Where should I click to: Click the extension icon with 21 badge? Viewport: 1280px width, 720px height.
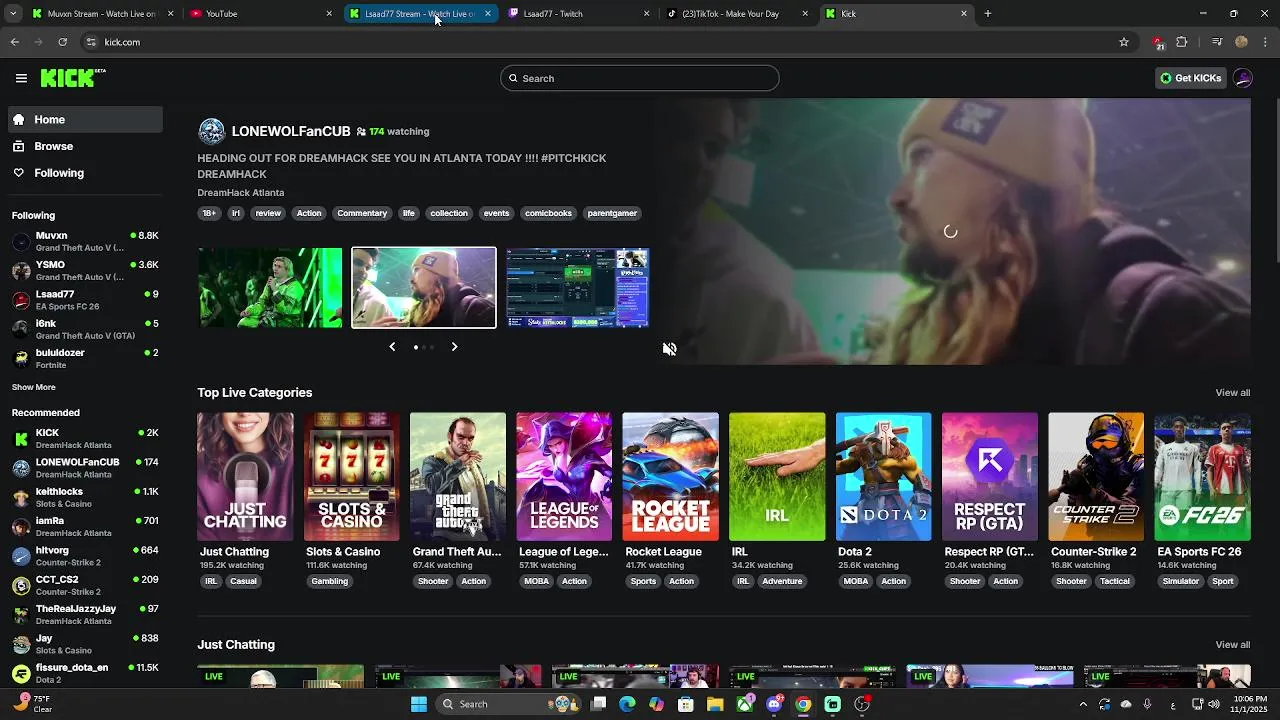pos(1158,43)
